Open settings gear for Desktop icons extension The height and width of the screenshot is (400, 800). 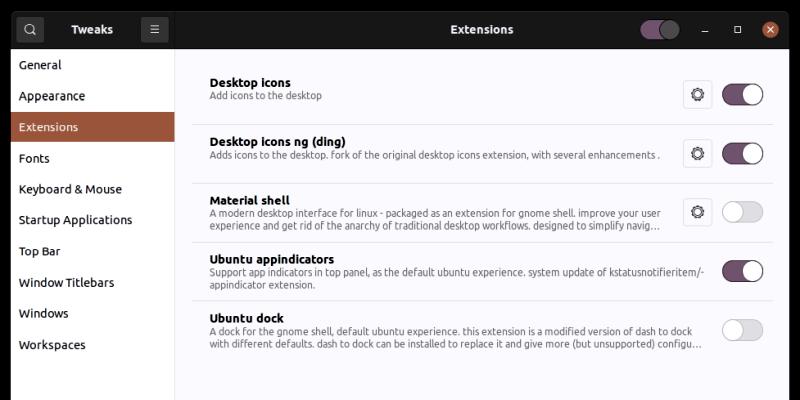point(697,95)
